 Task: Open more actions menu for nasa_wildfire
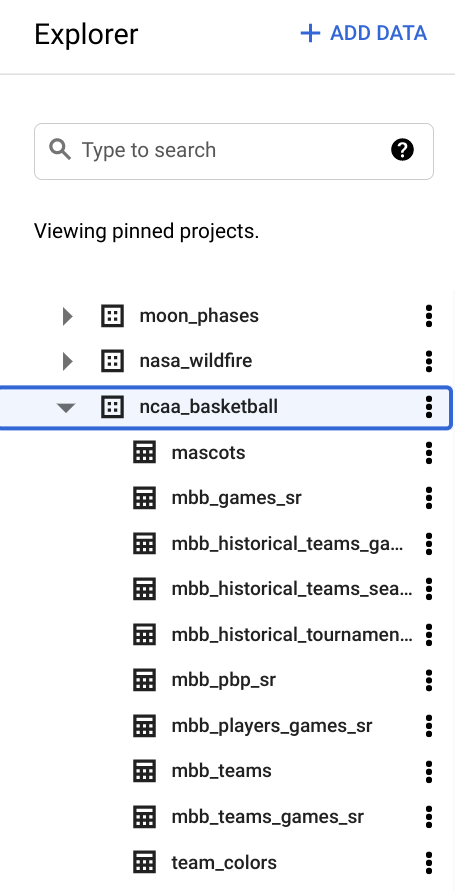[x=429, y=361]
